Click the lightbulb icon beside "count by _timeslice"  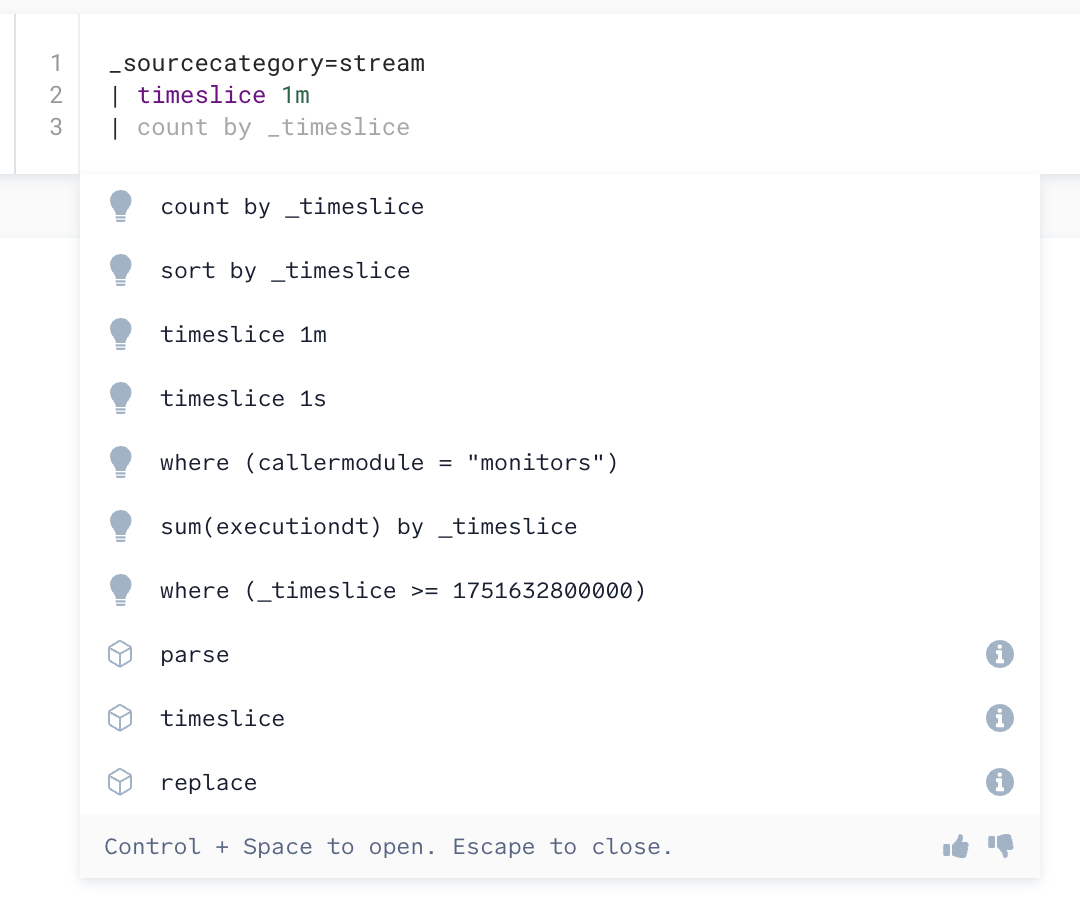[x=120, y=206]
